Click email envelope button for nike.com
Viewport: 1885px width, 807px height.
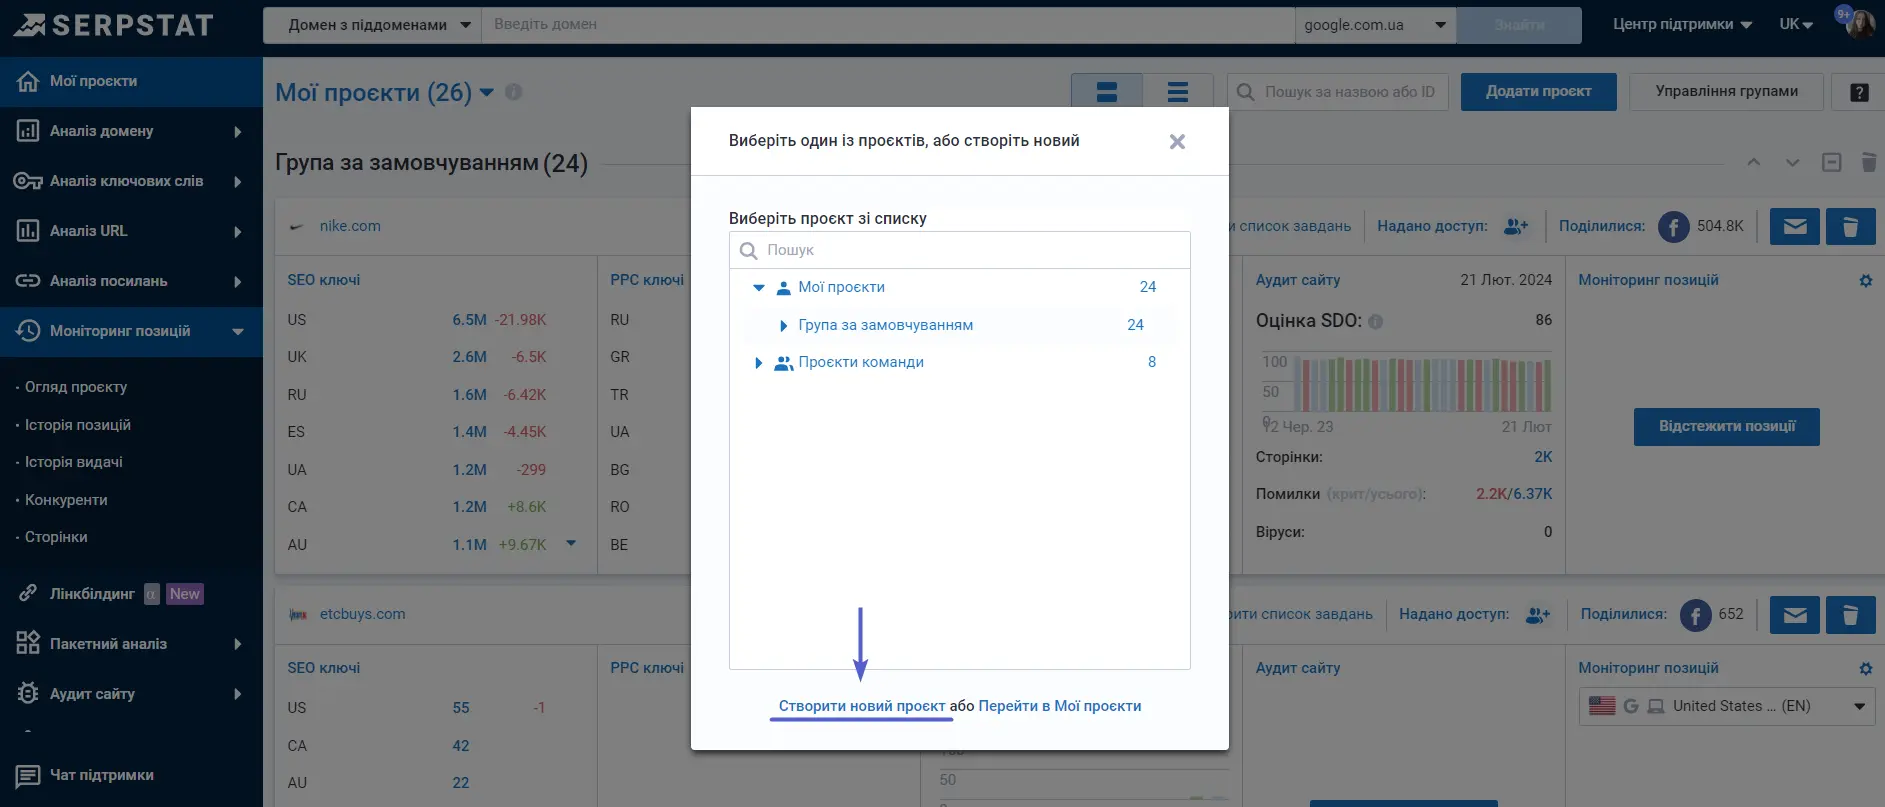pos(1795,227)
